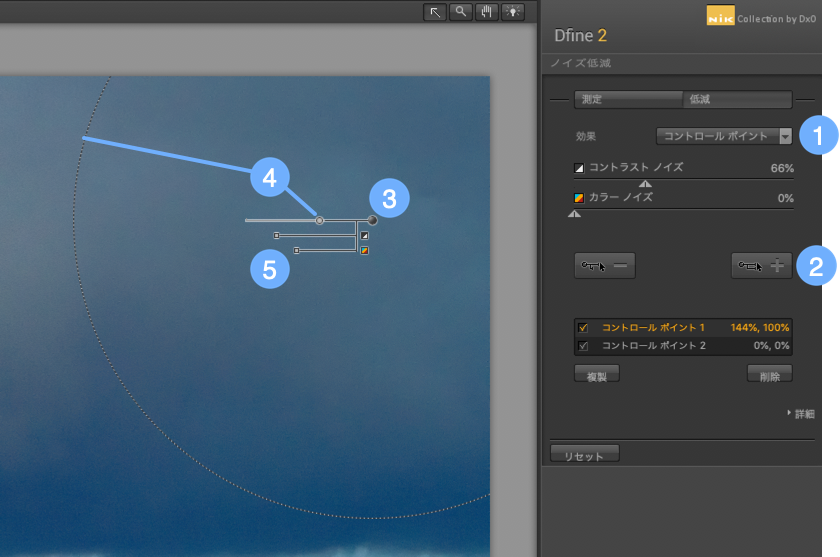Toggle the lightbulb background color tool
Viewport: 840px width, 557px height.
coord(513,12)
